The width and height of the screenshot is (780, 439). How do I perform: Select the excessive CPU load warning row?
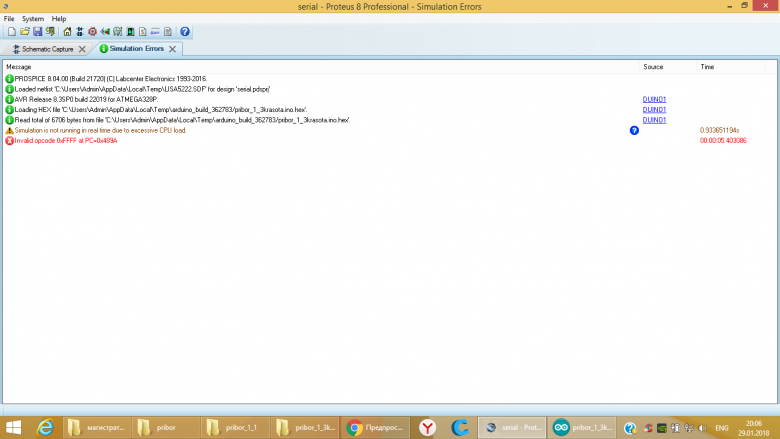pos(390,130)
